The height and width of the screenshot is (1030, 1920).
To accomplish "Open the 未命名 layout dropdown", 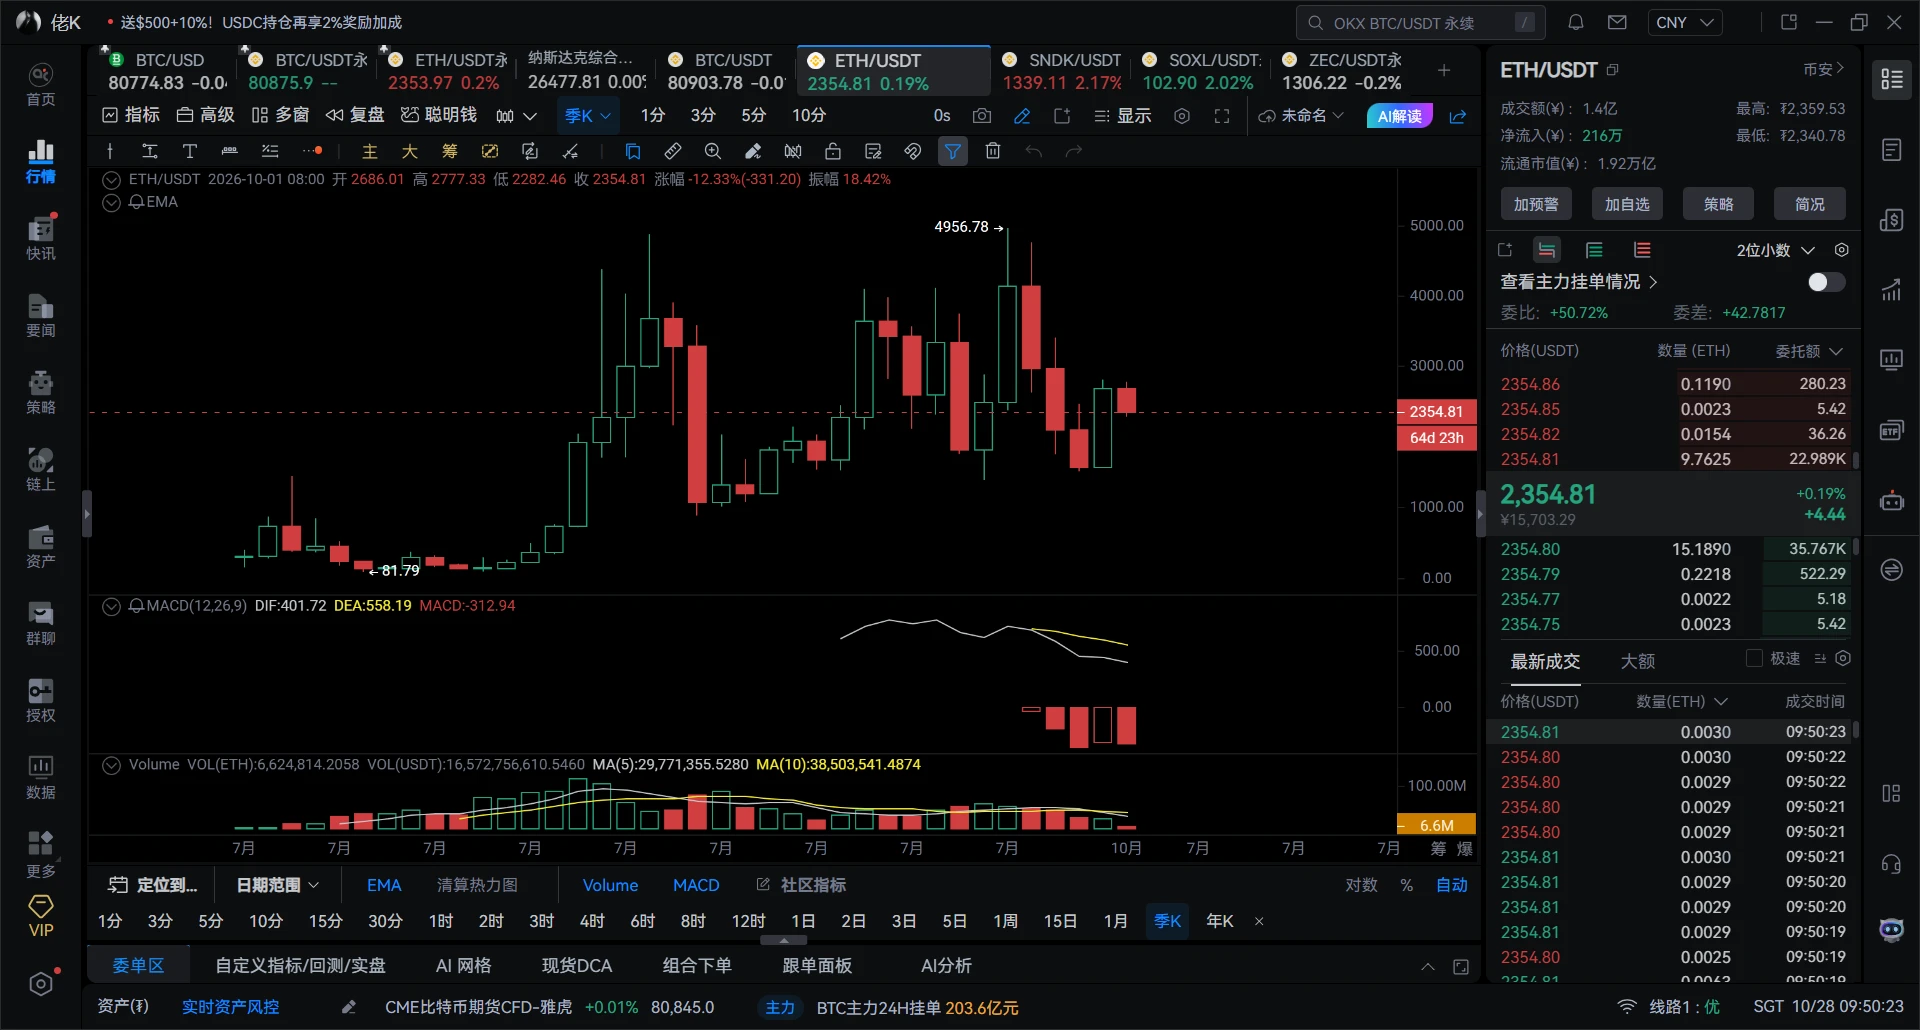I will [1301, 116].
